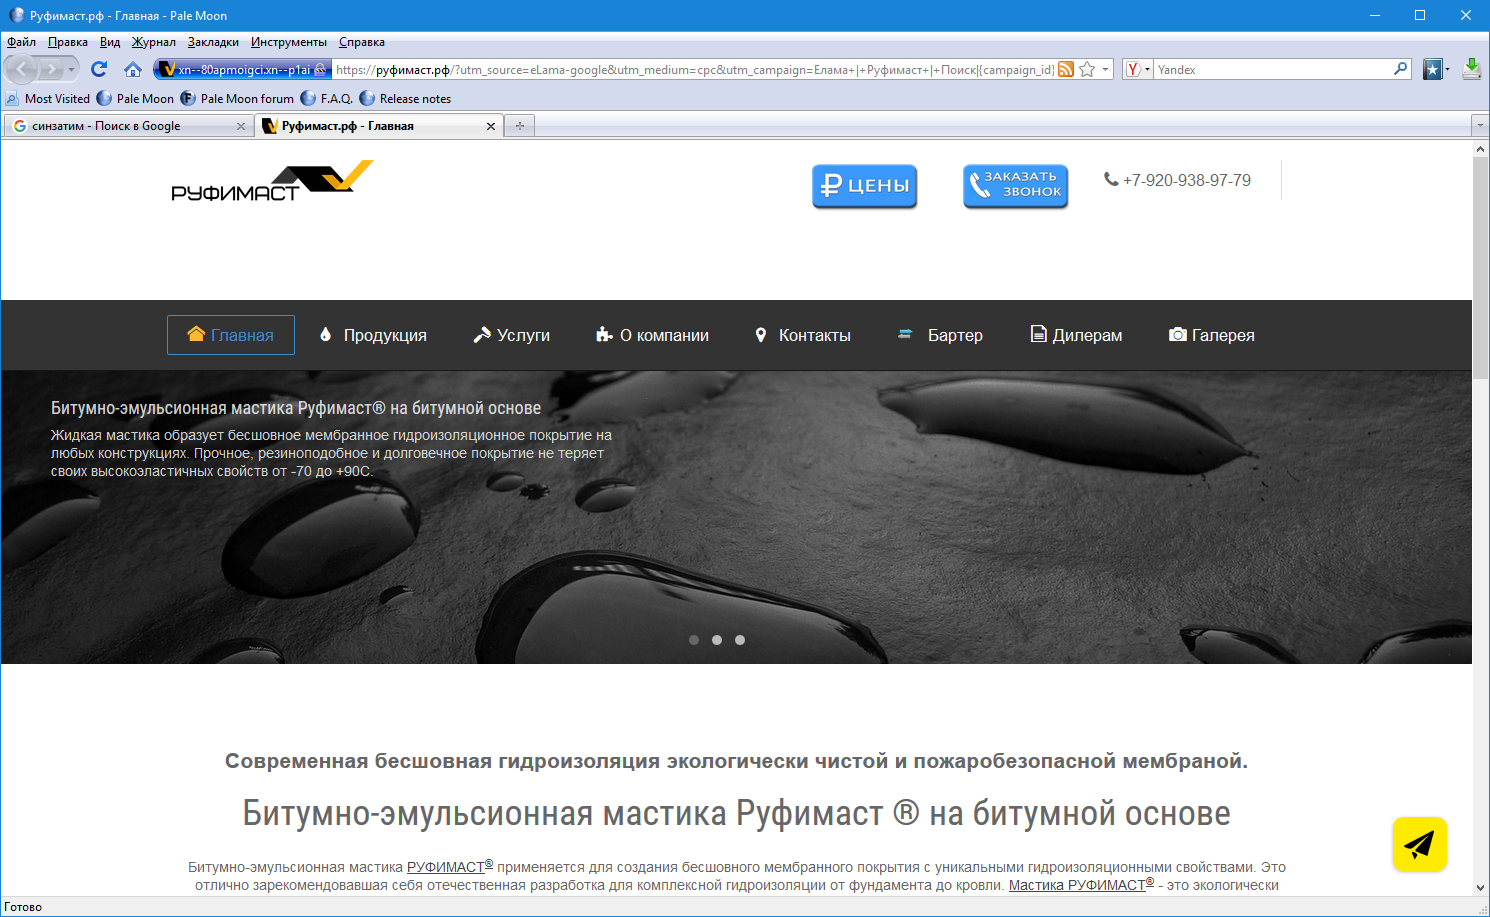Open the Правка menu

point(68,42)
